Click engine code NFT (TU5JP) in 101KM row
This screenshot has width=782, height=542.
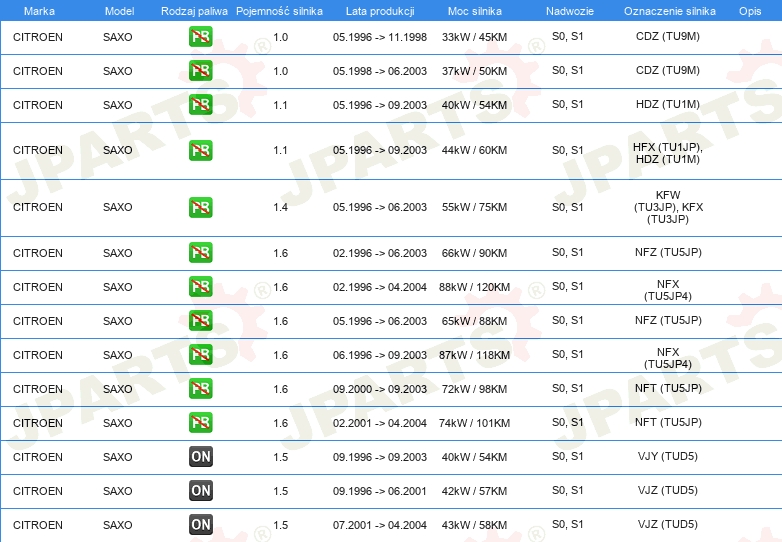(668, 422)
